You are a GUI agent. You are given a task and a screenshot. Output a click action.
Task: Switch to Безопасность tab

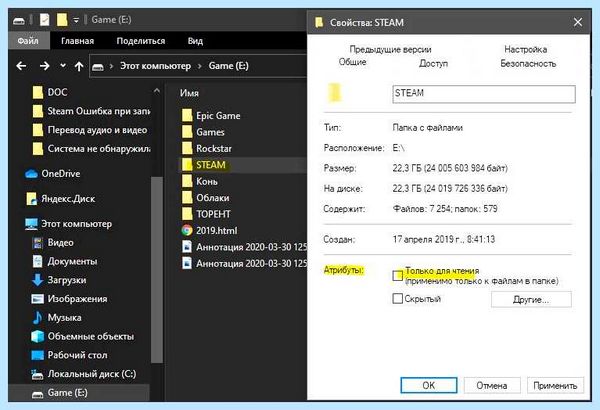(528, 64)
